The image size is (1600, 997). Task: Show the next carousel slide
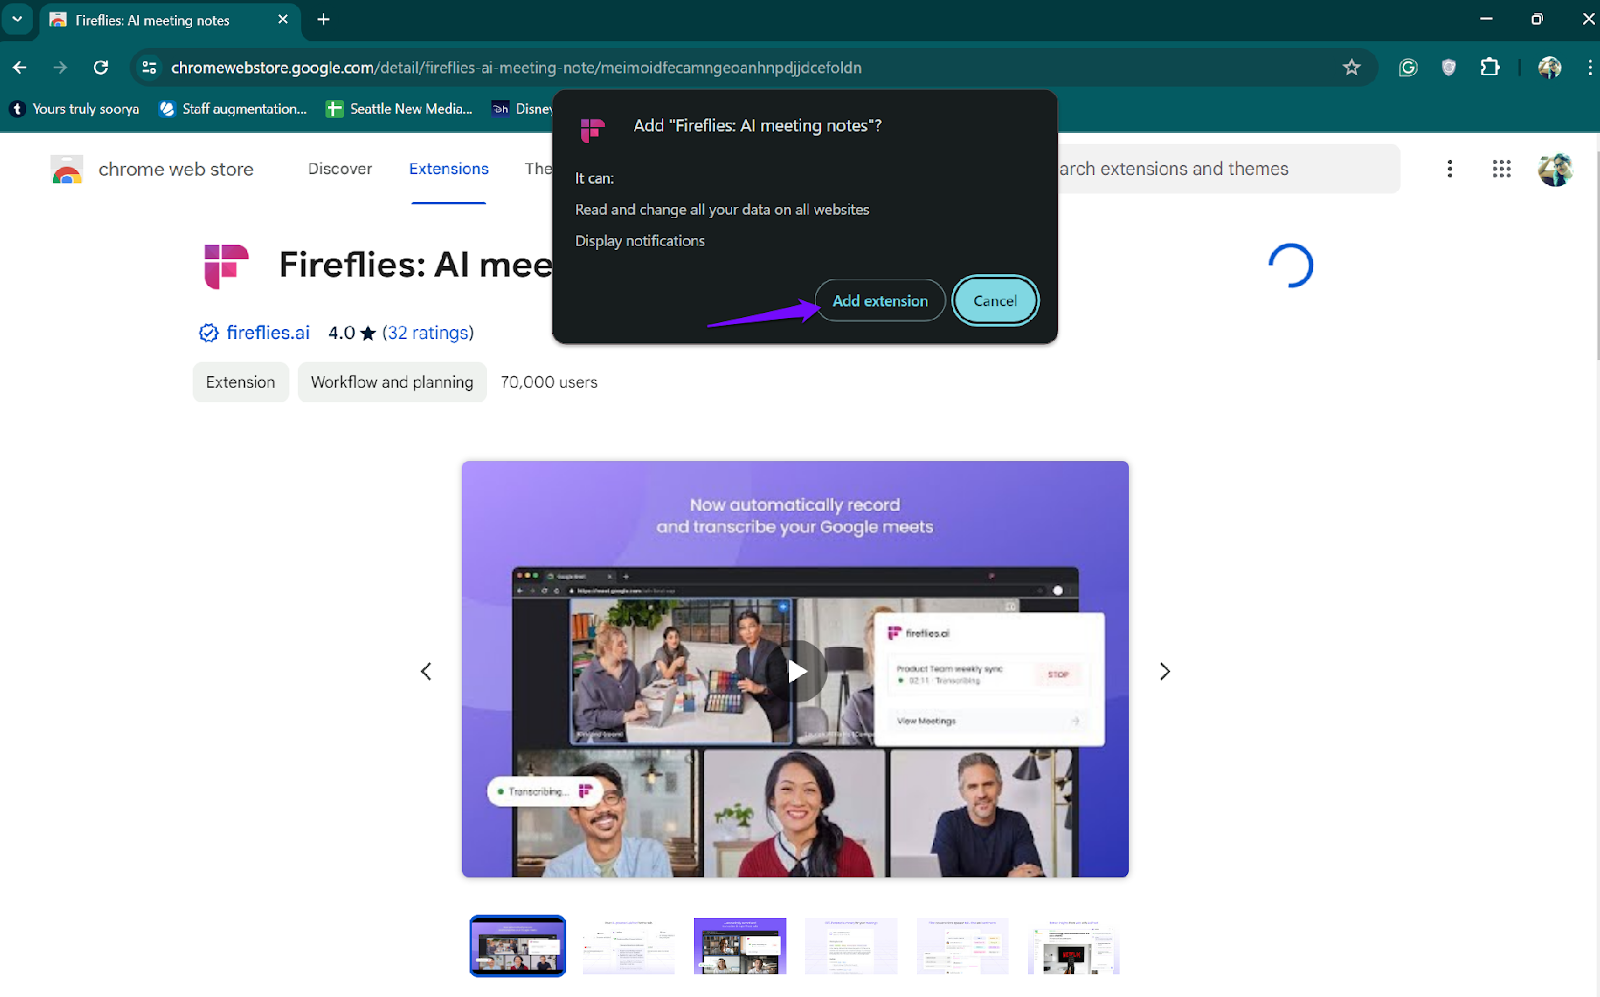point(1164,671)
